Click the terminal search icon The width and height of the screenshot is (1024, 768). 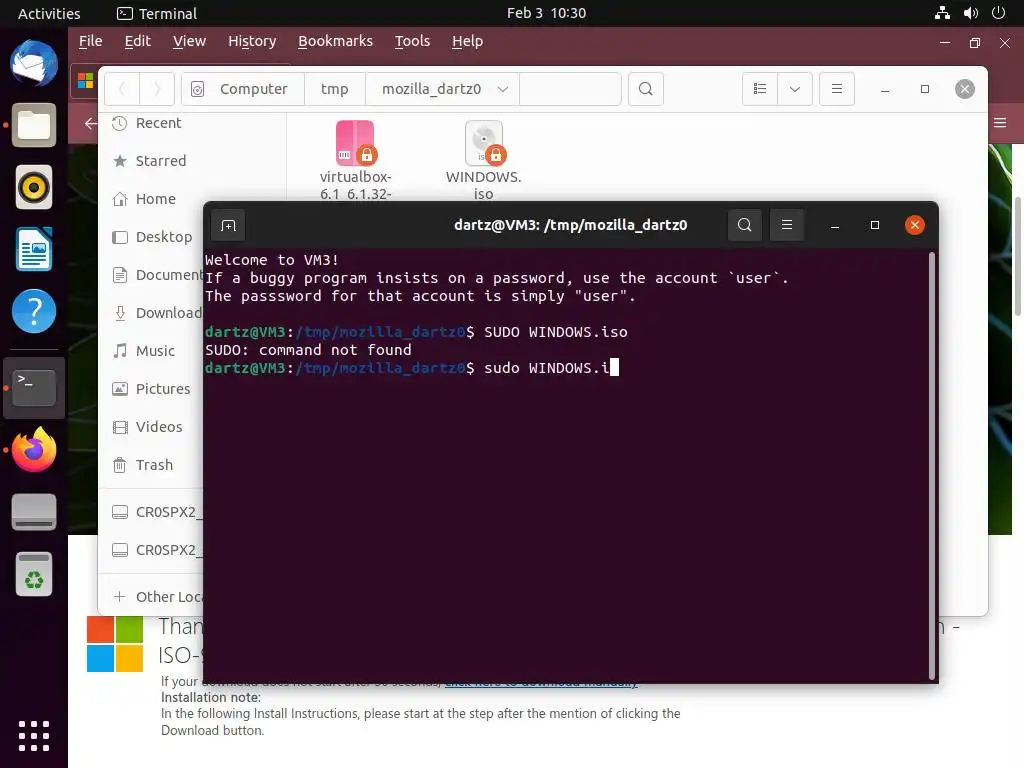[744, 225]
